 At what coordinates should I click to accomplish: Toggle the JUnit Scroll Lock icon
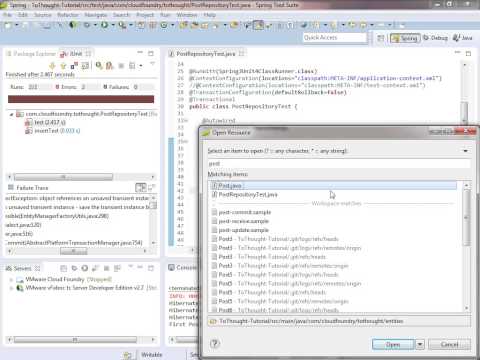(85, 66)
